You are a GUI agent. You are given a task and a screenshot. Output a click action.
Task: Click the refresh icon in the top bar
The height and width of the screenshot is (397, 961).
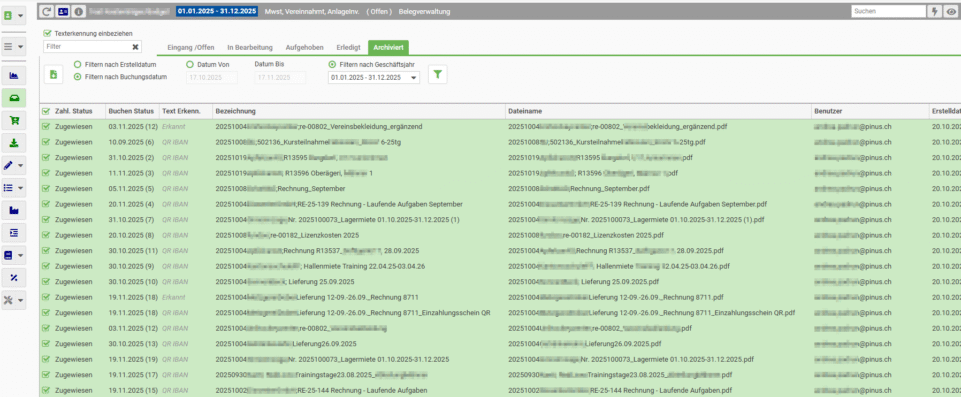click(47, 11)
